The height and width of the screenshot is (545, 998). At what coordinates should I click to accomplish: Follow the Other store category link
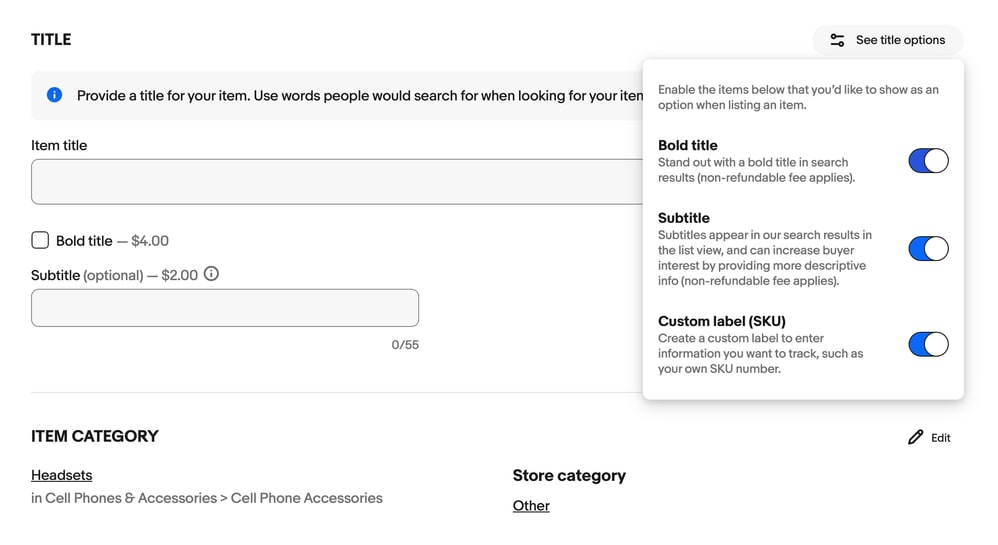point(531,506)
